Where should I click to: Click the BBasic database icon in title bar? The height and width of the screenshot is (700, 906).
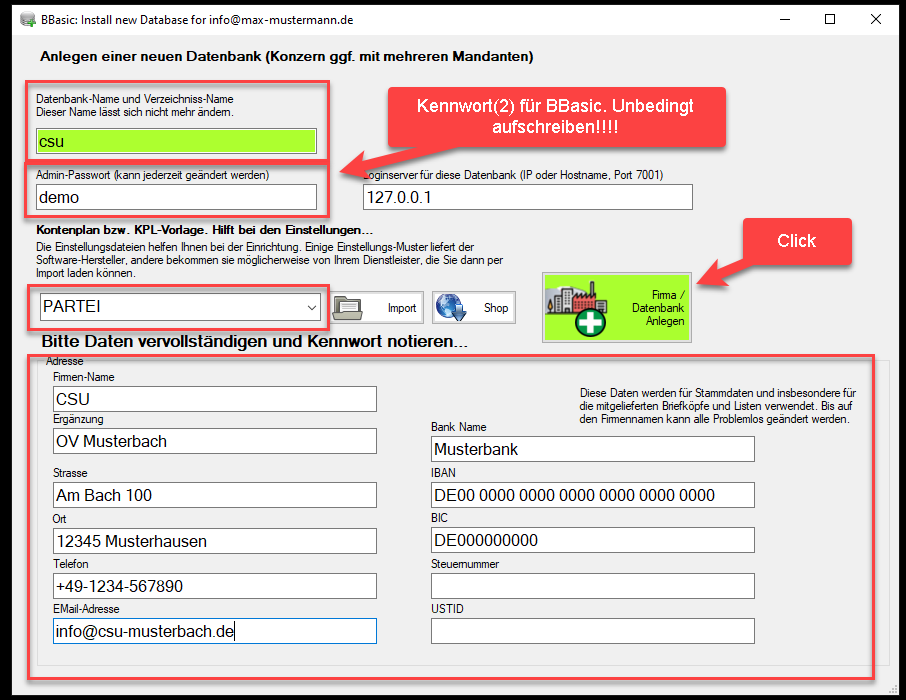point(27,20)
